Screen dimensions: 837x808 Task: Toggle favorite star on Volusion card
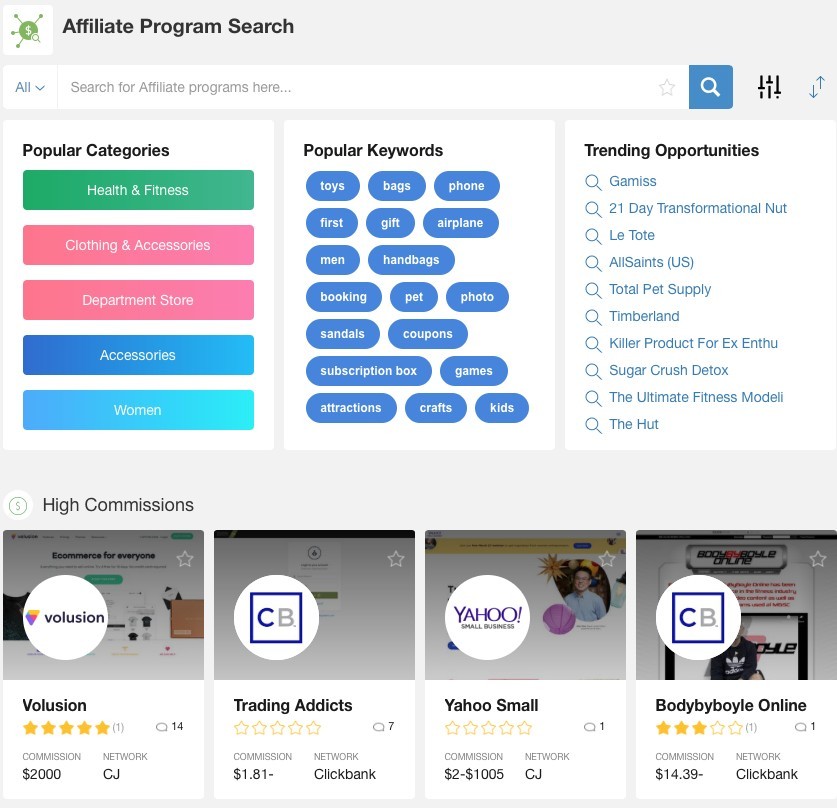(x=185, y=559)
